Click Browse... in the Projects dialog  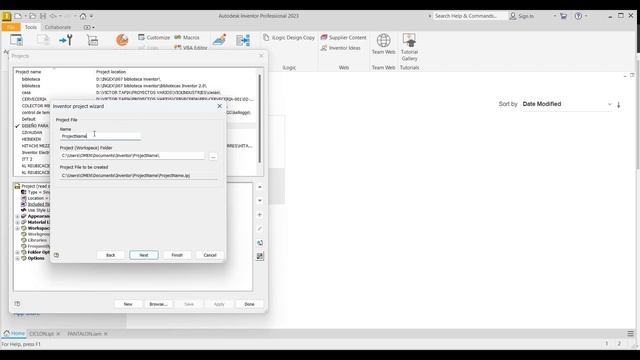pyautogui.click(x=158, y=304)
